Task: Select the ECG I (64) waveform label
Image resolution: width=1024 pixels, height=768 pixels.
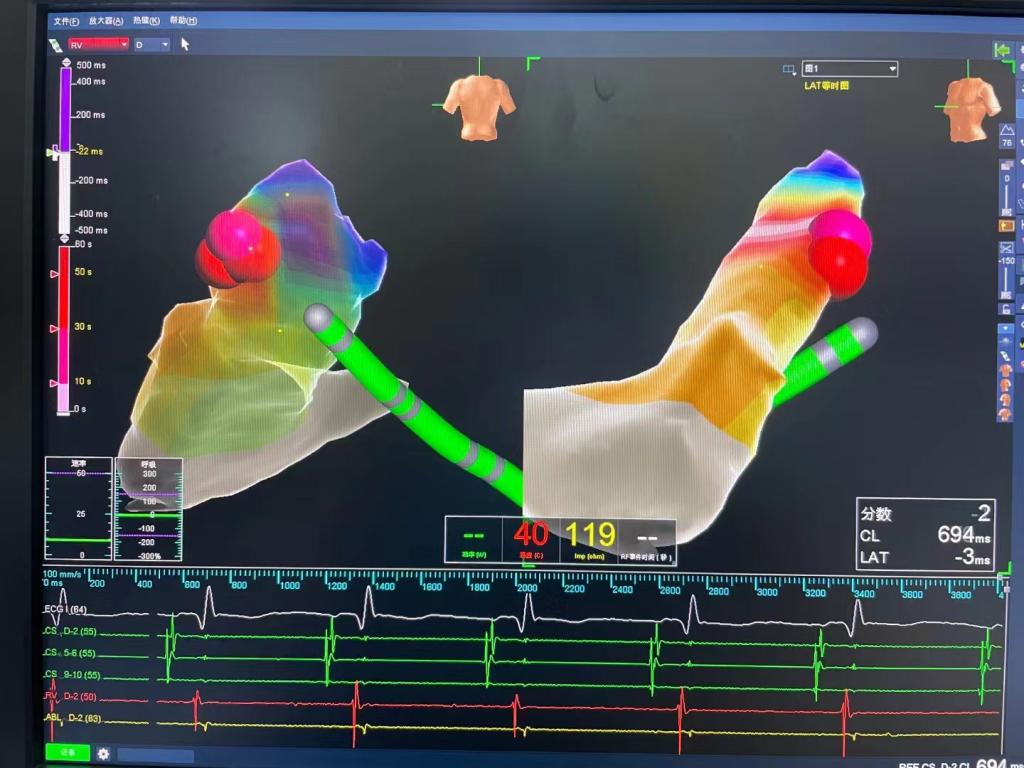Action: tap(65, 609)
